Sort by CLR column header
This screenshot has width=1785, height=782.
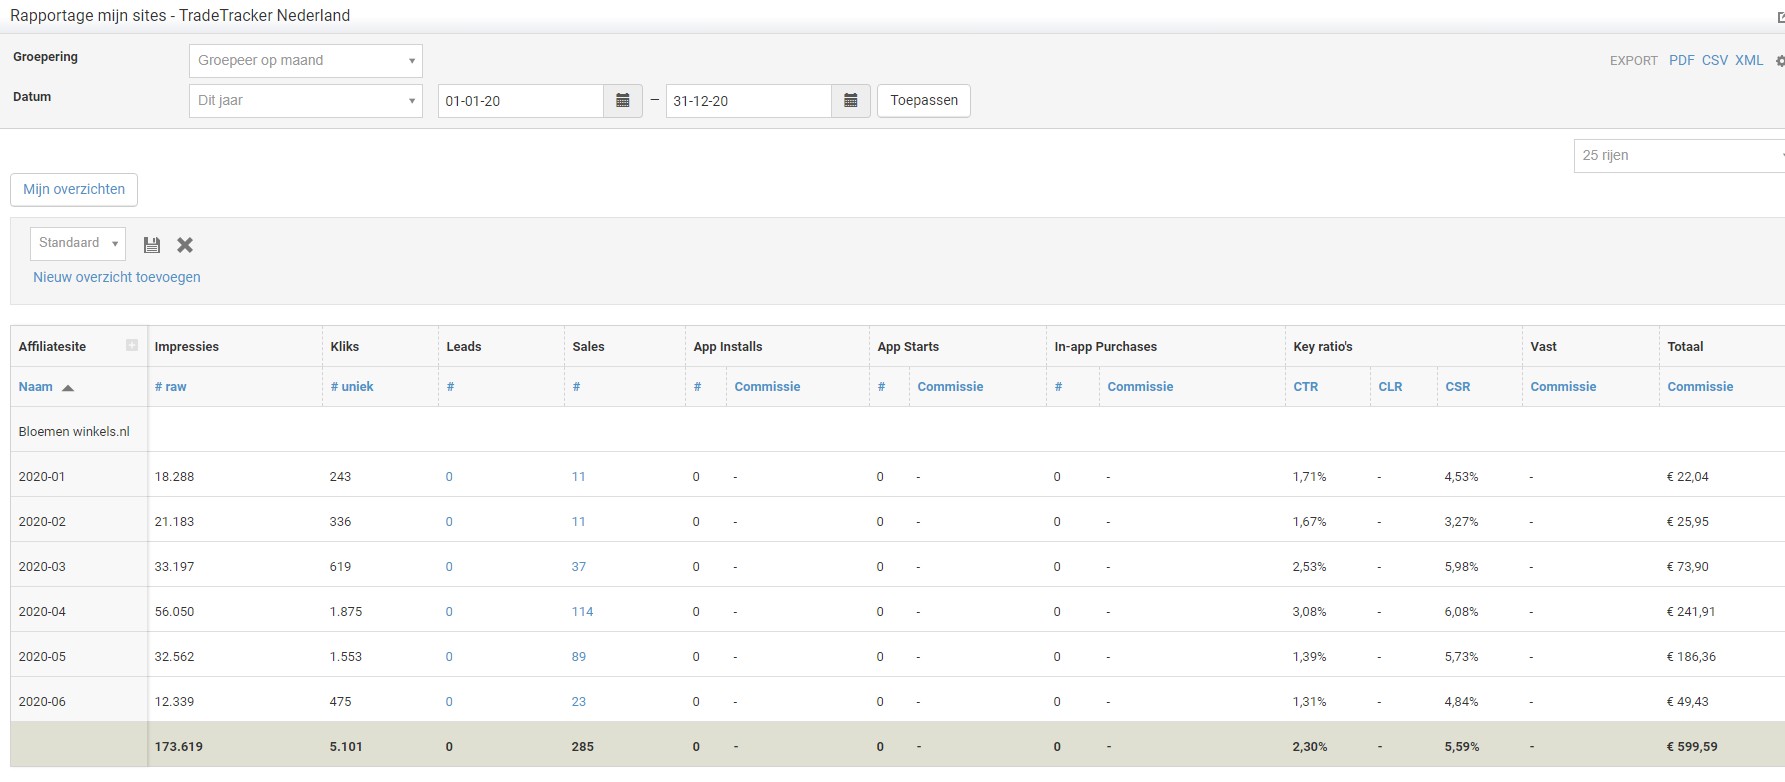1390,387
